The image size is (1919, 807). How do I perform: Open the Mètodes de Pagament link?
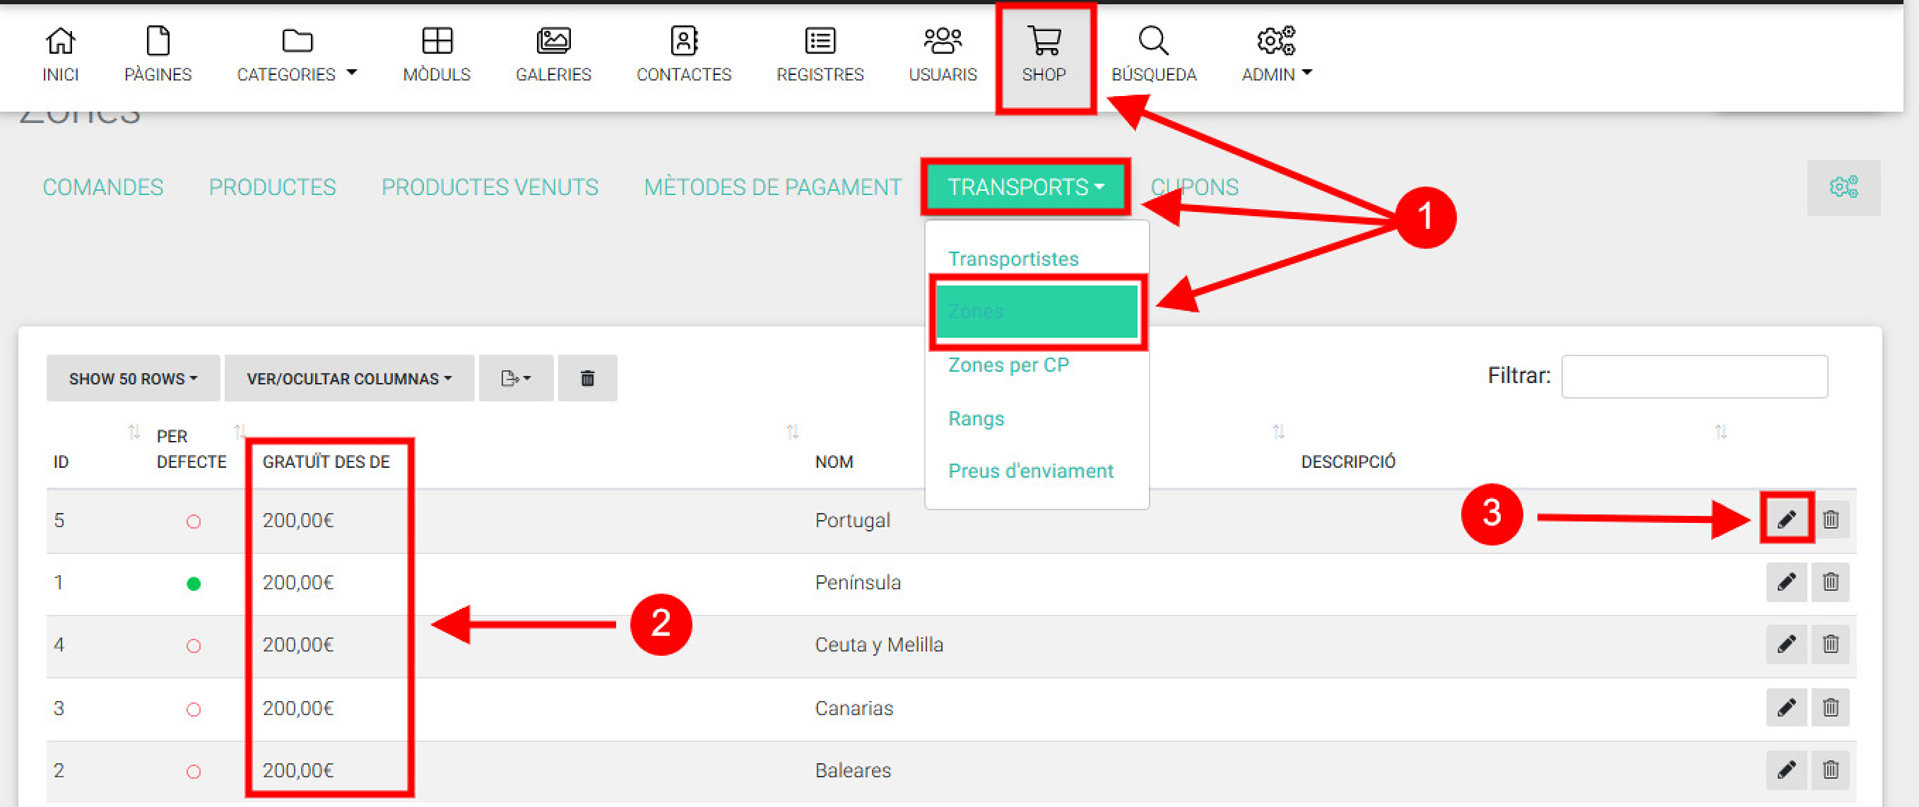coord(772,187)
